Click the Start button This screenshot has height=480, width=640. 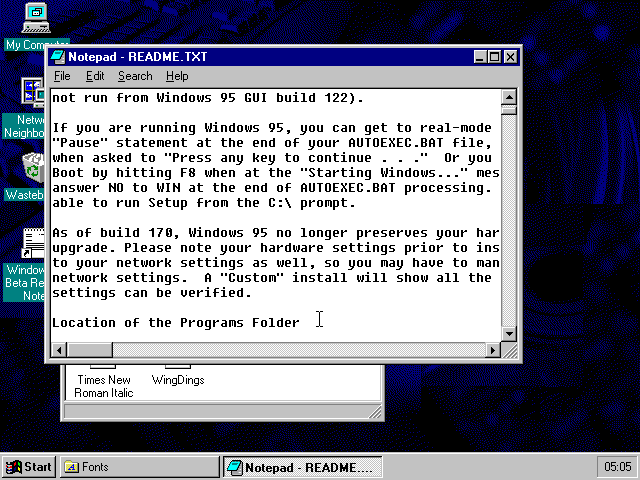pyautogui.click(x=29, y=467)
